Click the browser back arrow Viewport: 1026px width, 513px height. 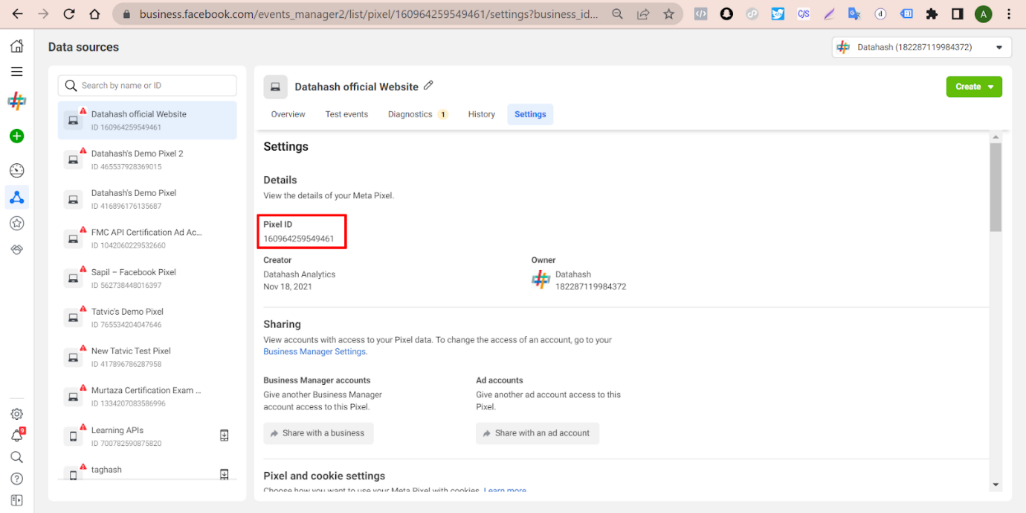(17, 14)
